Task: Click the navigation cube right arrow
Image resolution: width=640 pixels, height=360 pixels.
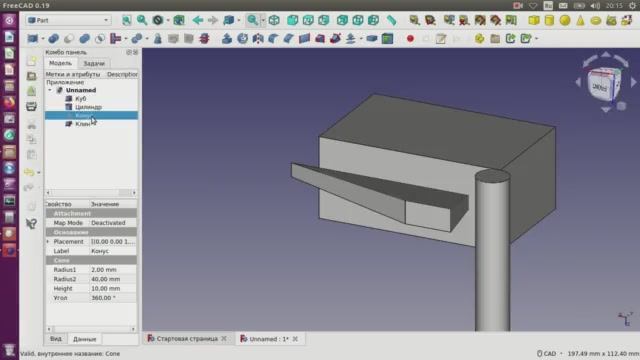Action: [x=633, y=82]
